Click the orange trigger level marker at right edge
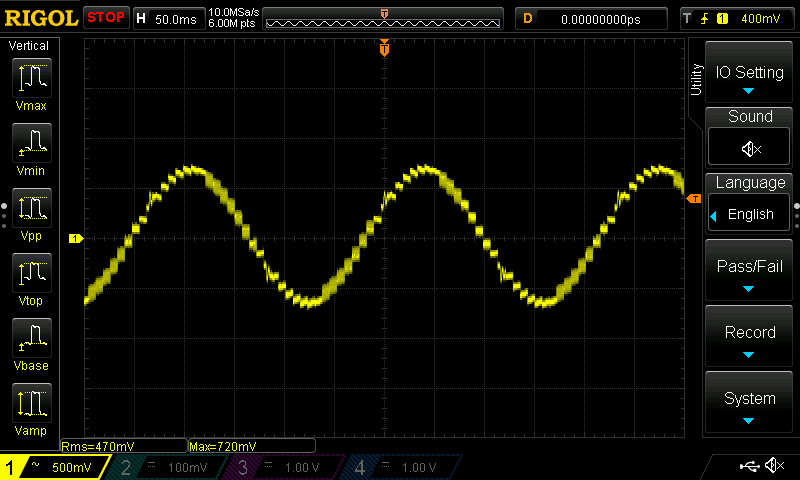This screenshot has height=480, width=800. (694, 198)
